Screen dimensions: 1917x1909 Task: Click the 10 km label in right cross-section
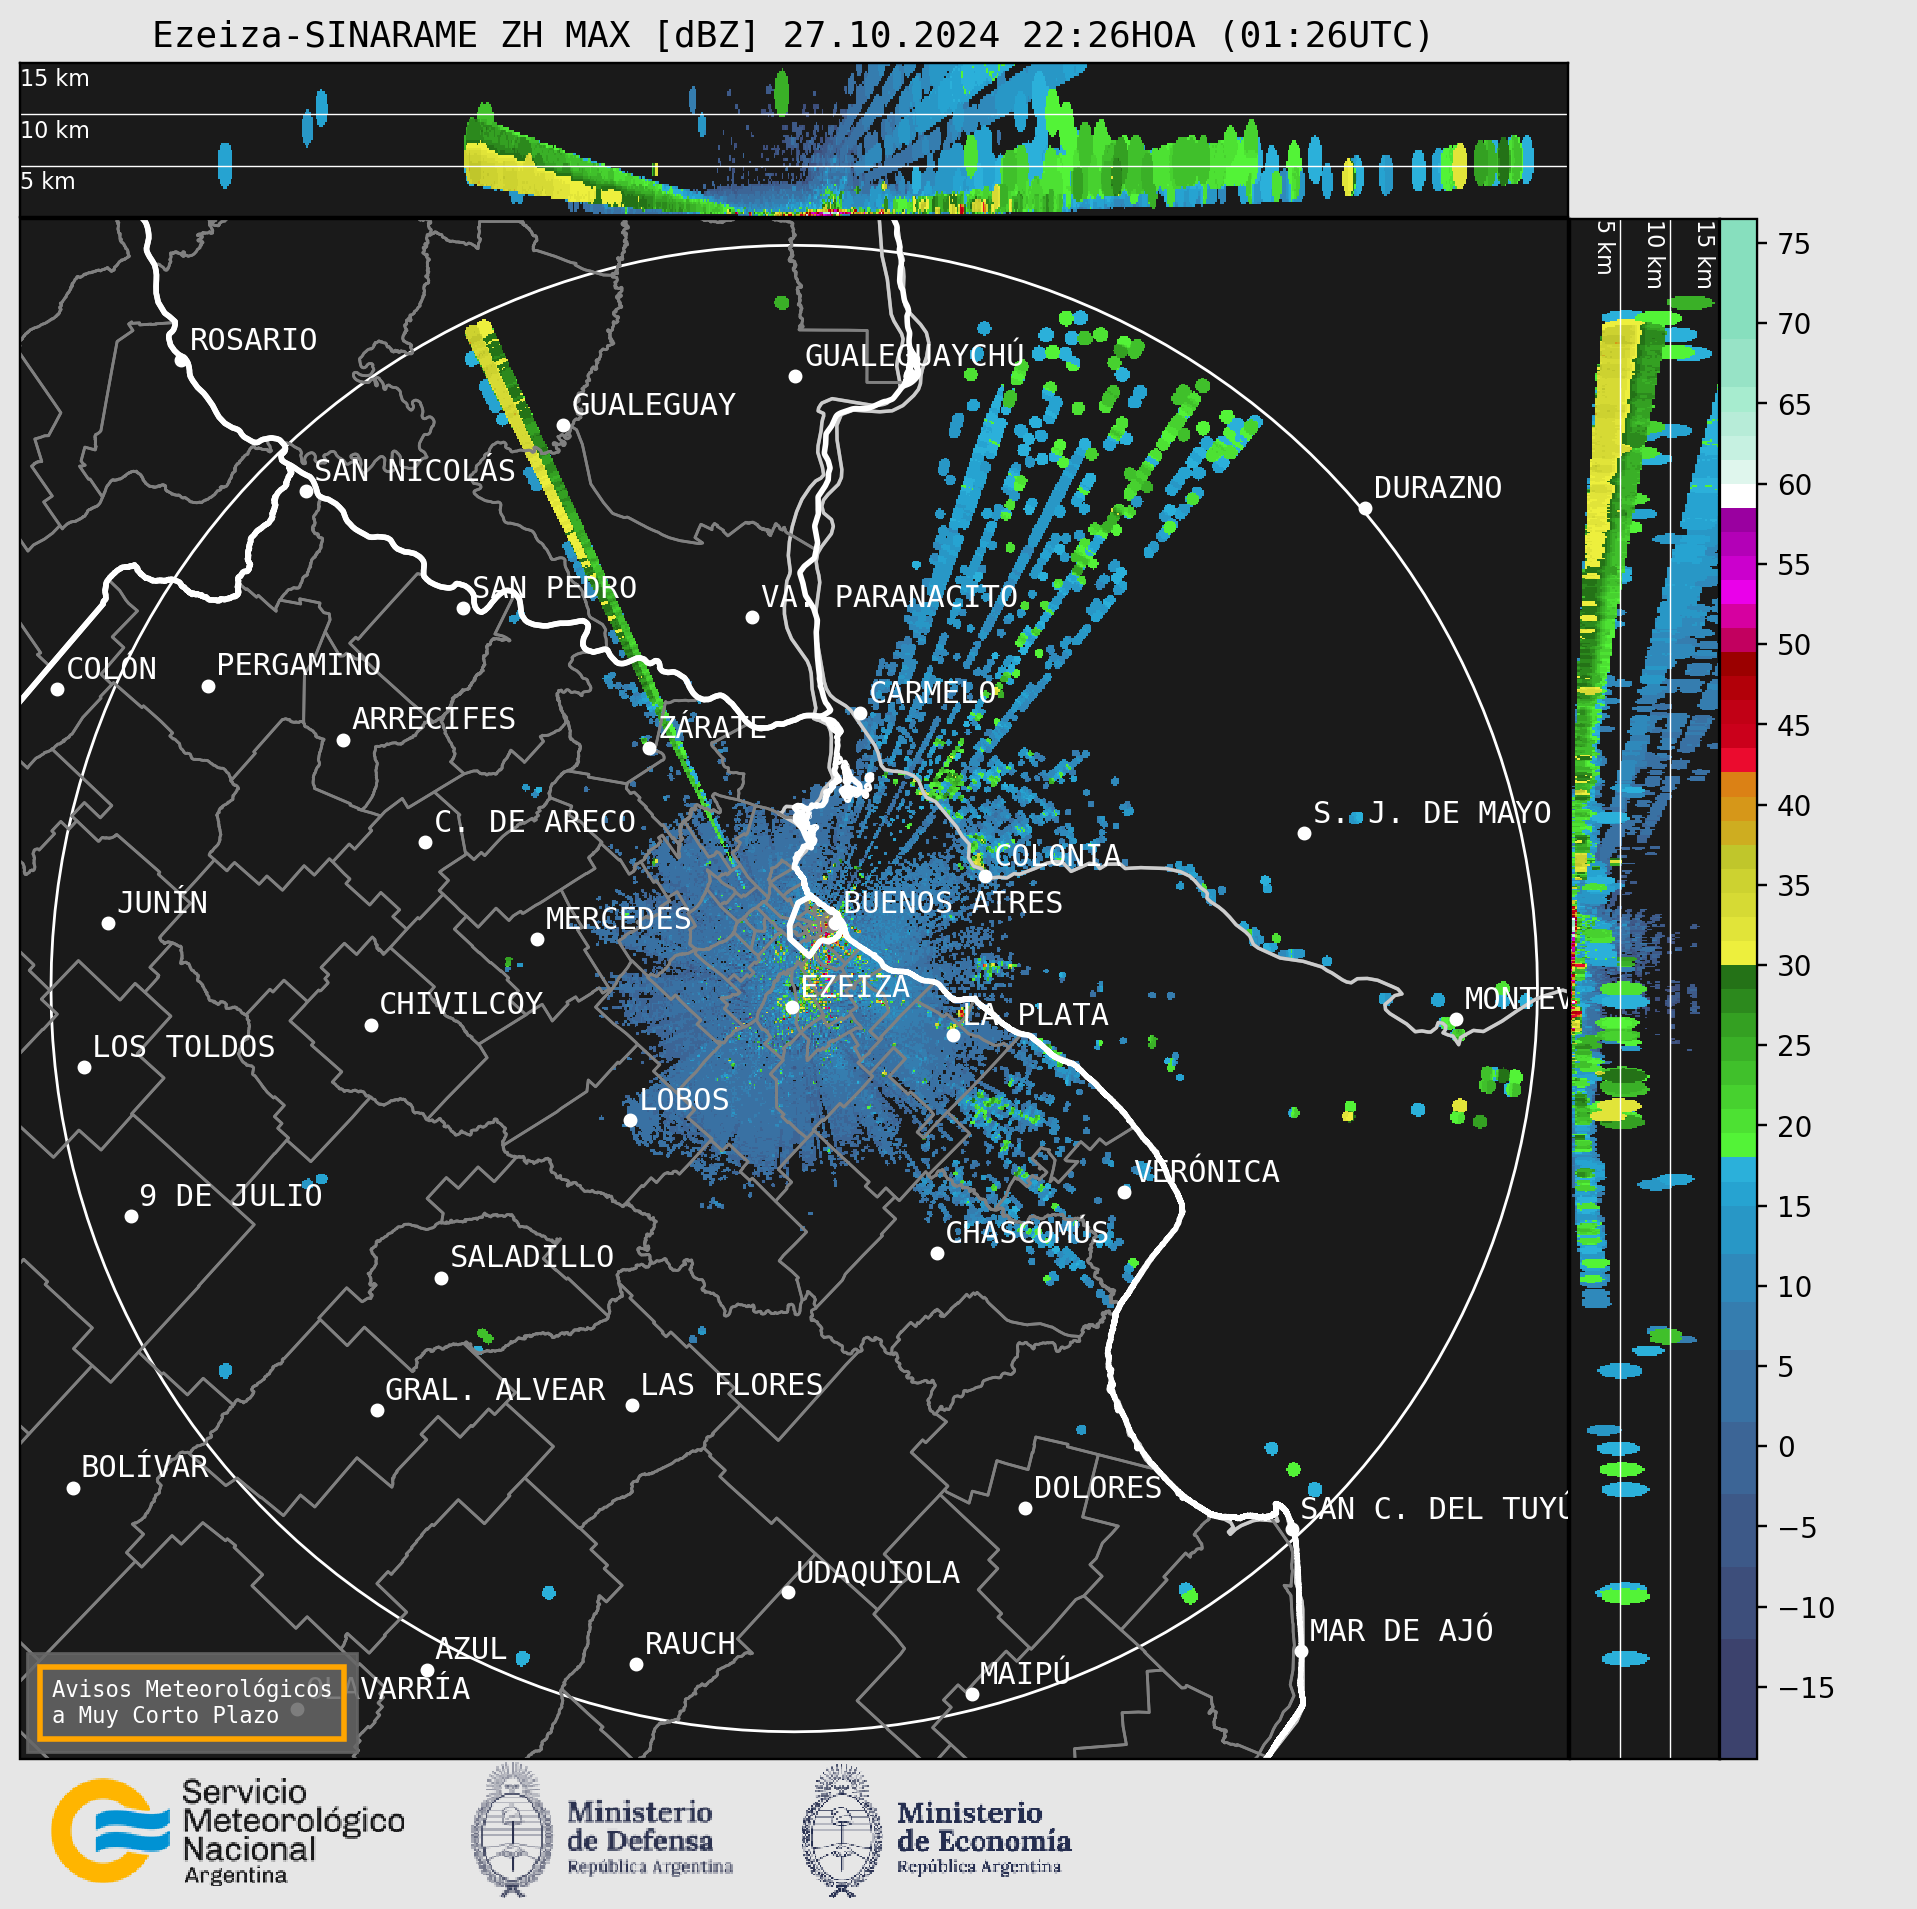[x=1656, y=255]
